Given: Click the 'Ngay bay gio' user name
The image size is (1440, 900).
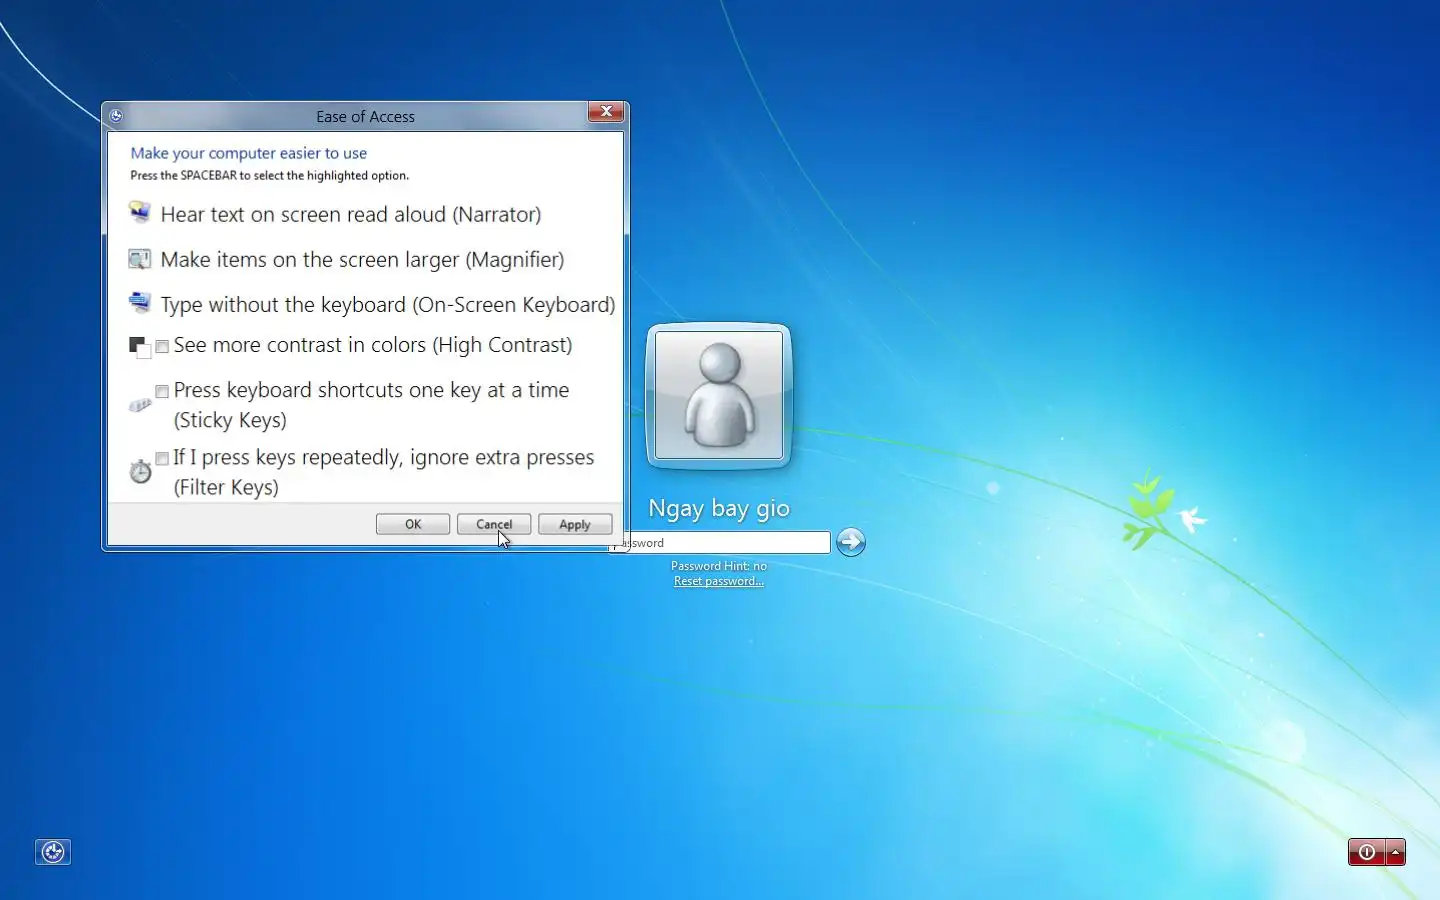Looking at the screenshot, I should [719, 508].
